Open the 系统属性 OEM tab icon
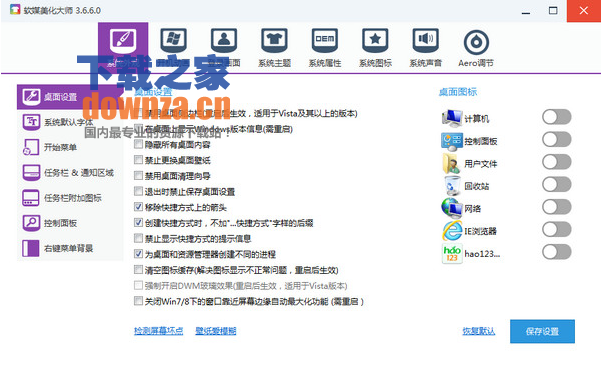 (325, 40)
